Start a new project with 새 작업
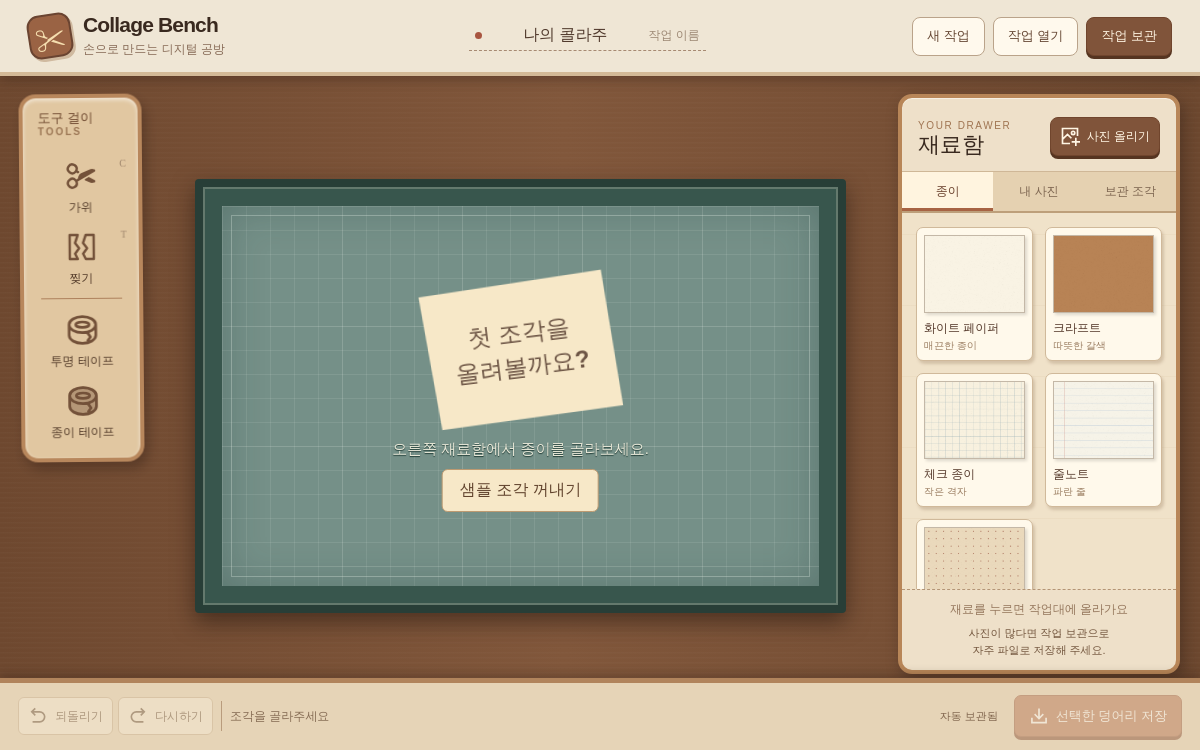This screenshot has height=750, width=1200. click(948, 36)
